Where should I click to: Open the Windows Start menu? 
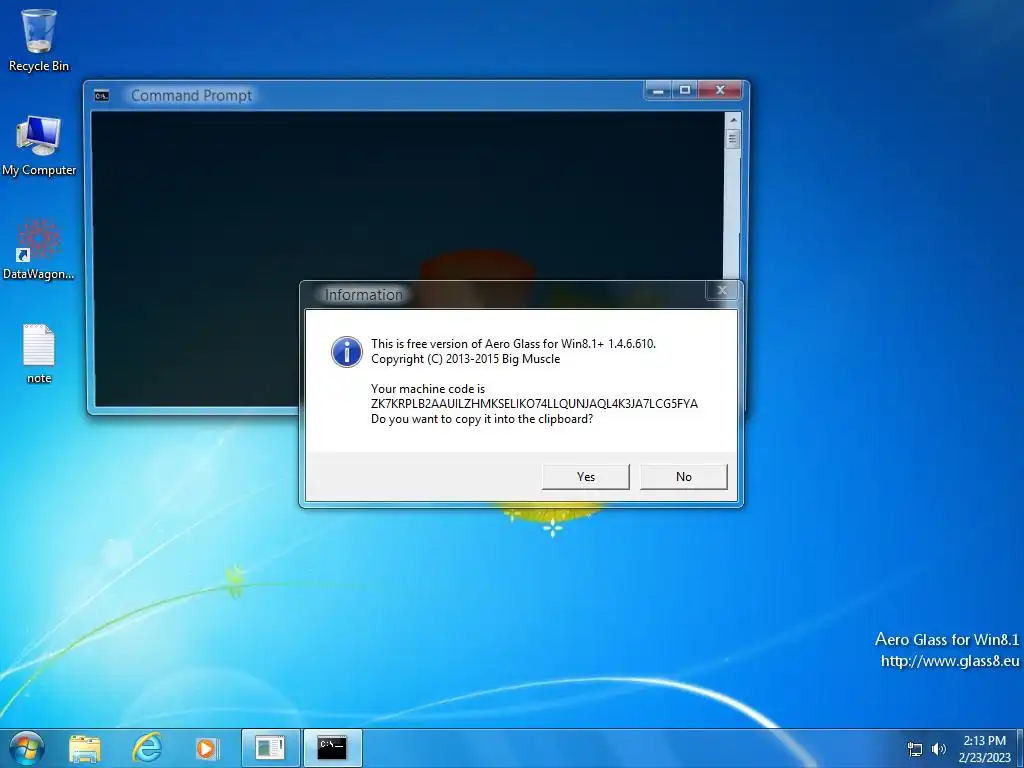(x=26, y=748)
